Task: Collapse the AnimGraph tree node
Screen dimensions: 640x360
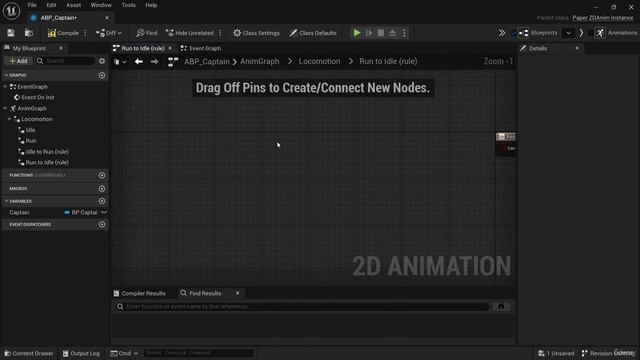Action: [5, 109]
